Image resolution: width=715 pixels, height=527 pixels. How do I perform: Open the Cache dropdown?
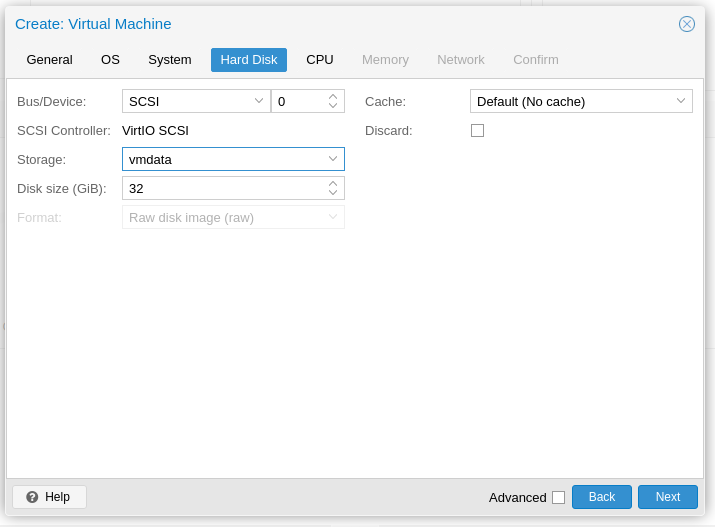click(681, 101)
